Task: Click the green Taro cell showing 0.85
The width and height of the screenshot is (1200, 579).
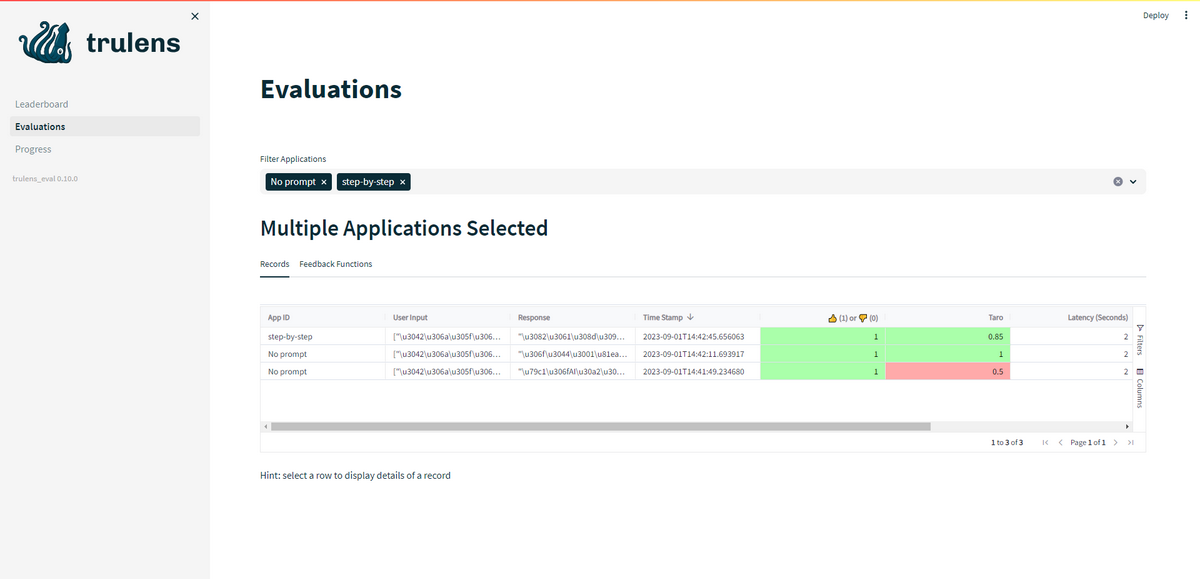Action: click(x=948, y=336)
